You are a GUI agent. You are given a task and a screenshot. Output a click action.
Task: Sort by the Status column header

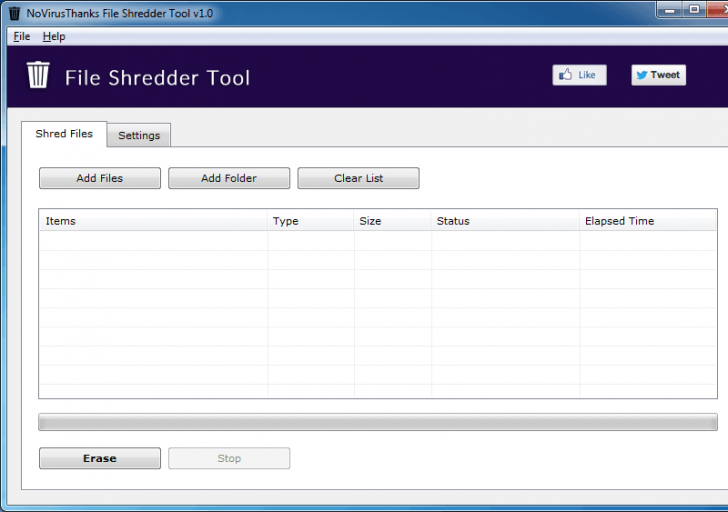click(506, 221)
